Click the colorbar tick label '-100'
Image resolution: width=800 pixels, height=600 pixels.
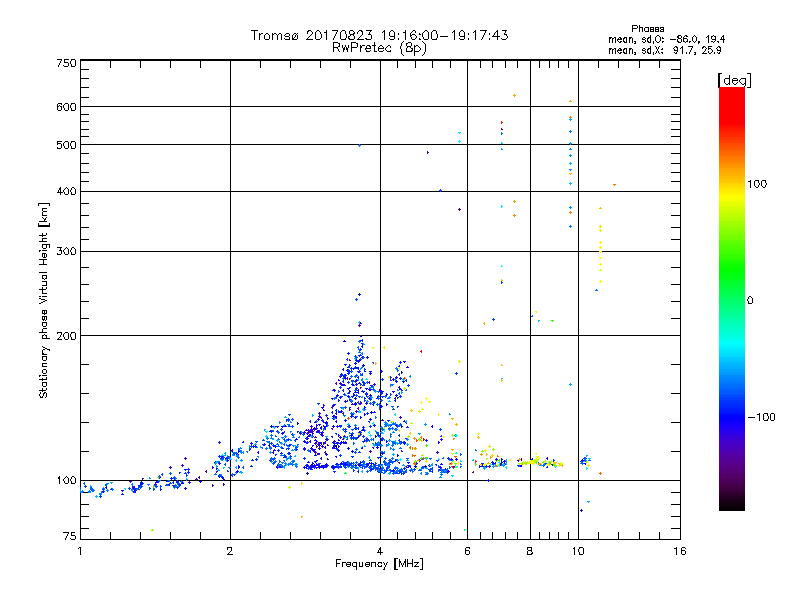pos(761,417)
